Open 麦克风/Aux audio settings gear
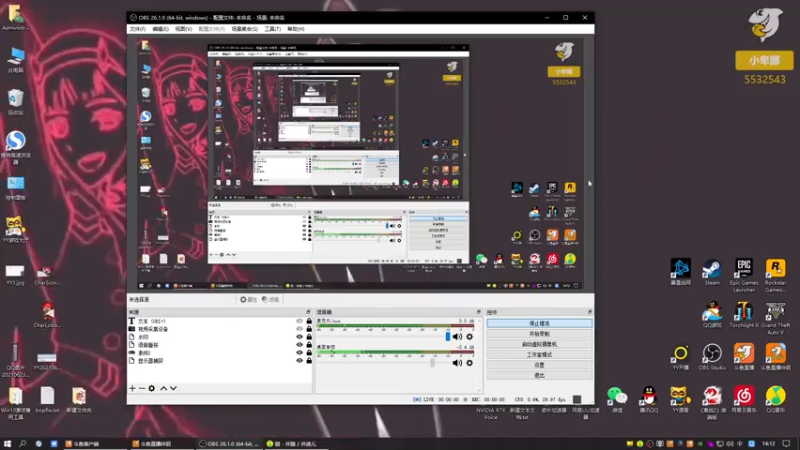The height and width of the screenshot is (450, 800). coord(469,337)
